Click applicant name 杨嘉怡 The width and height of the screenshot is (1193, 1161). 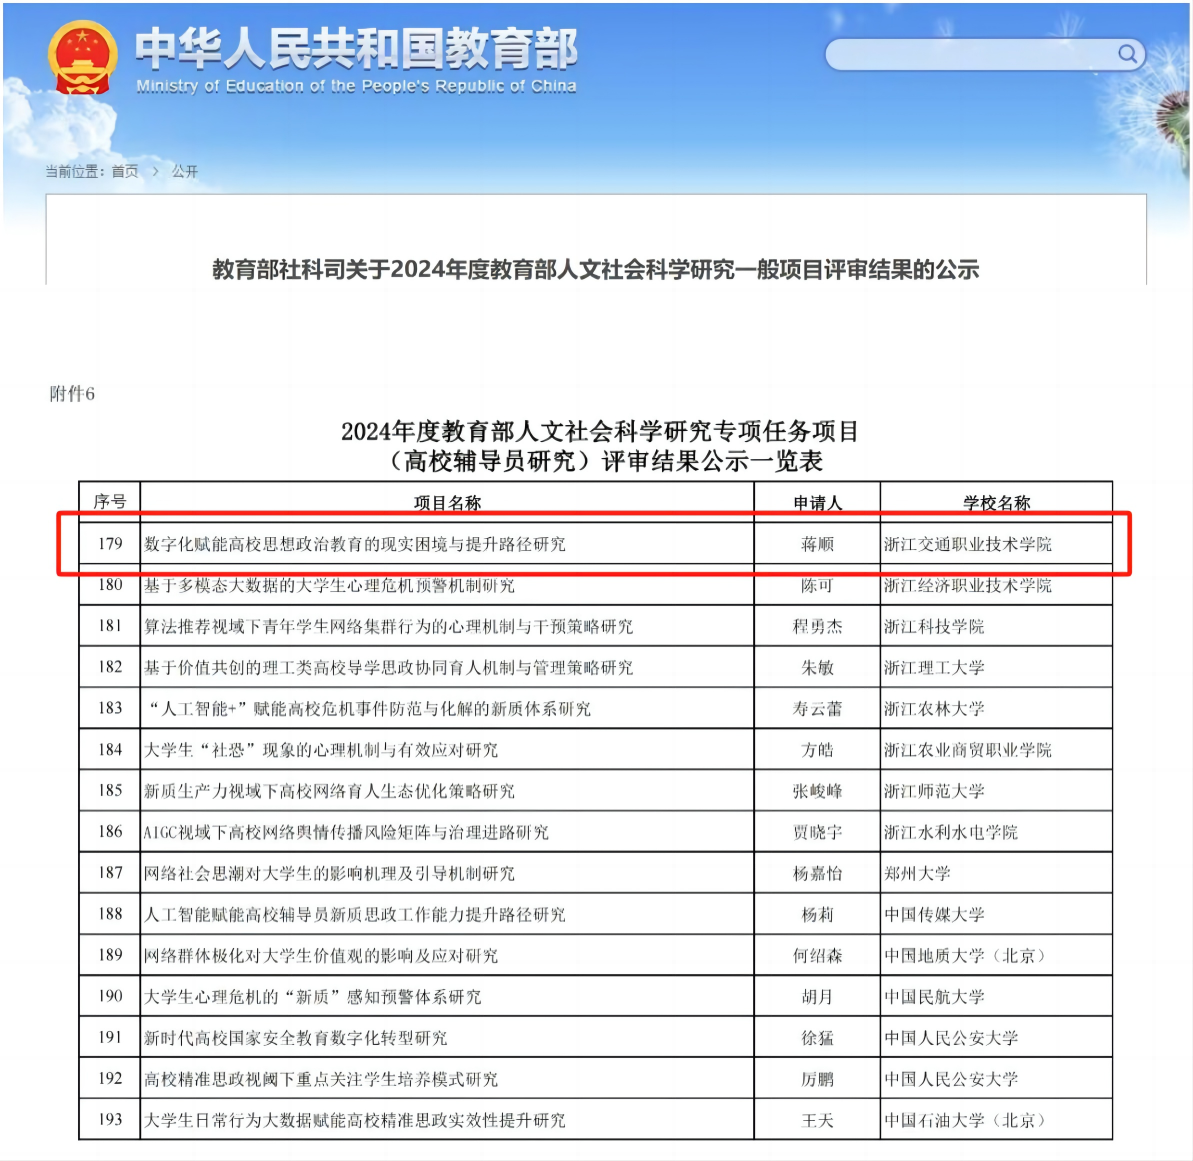click(x=817, y=873)
